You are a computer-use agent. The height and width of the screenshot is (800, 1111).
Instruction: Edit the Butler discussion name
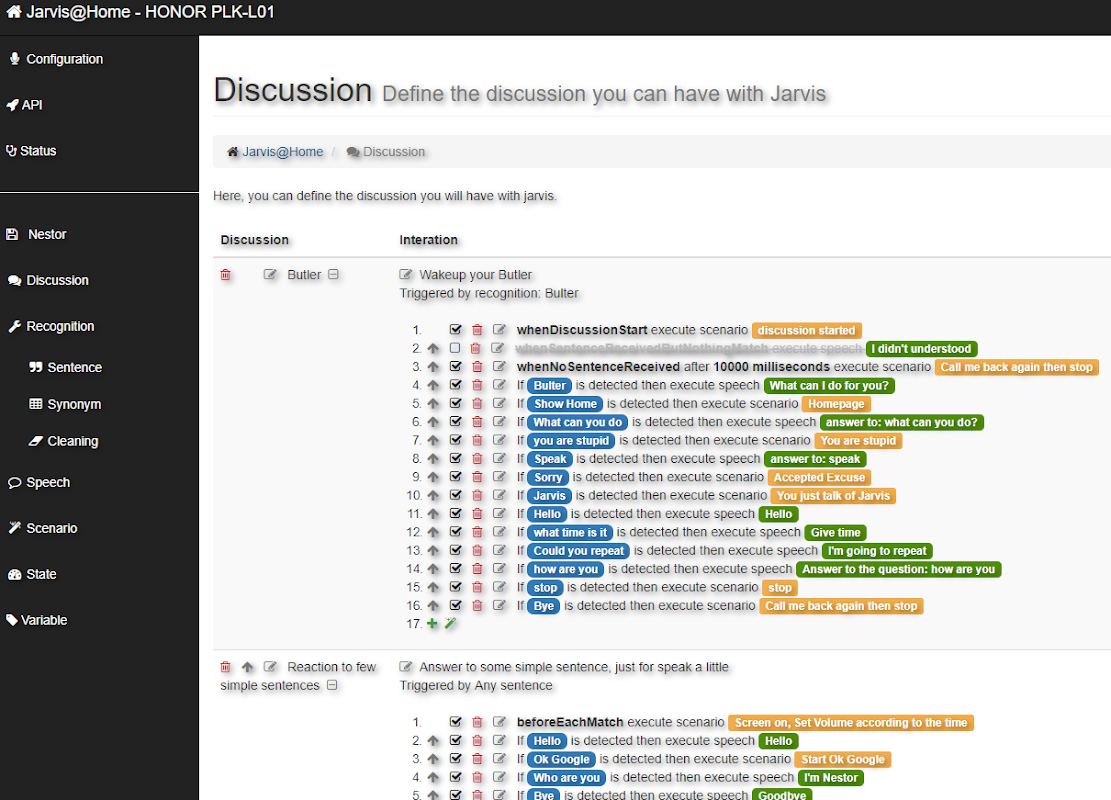point(270,275)
